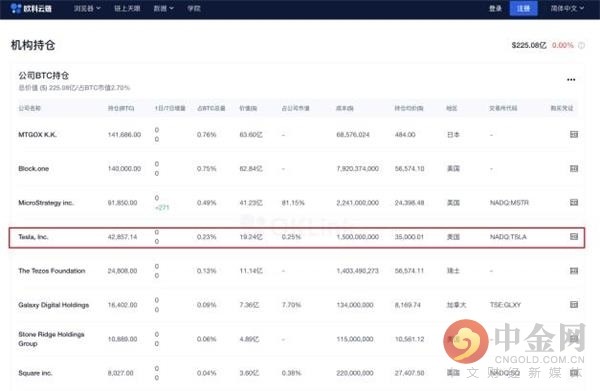Click the +271 seven-day increase value
The width and height of the screenshot is (600, 391).
tap(162, 208)
